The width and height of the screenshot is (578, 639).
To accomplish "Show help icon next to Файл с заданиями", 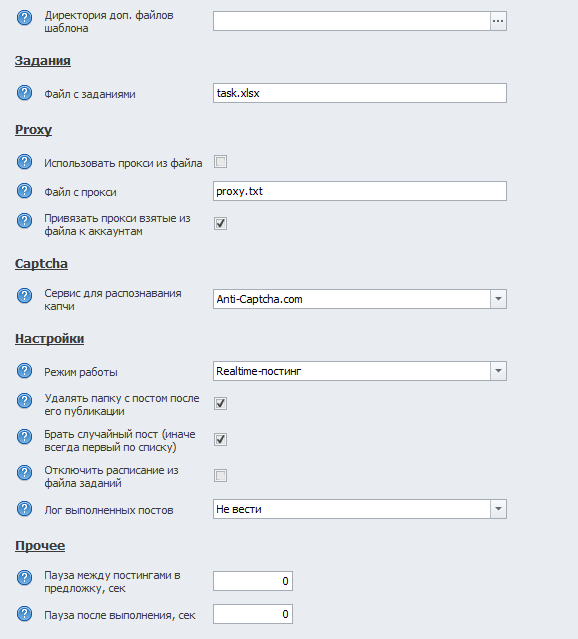I will (24, 93).
